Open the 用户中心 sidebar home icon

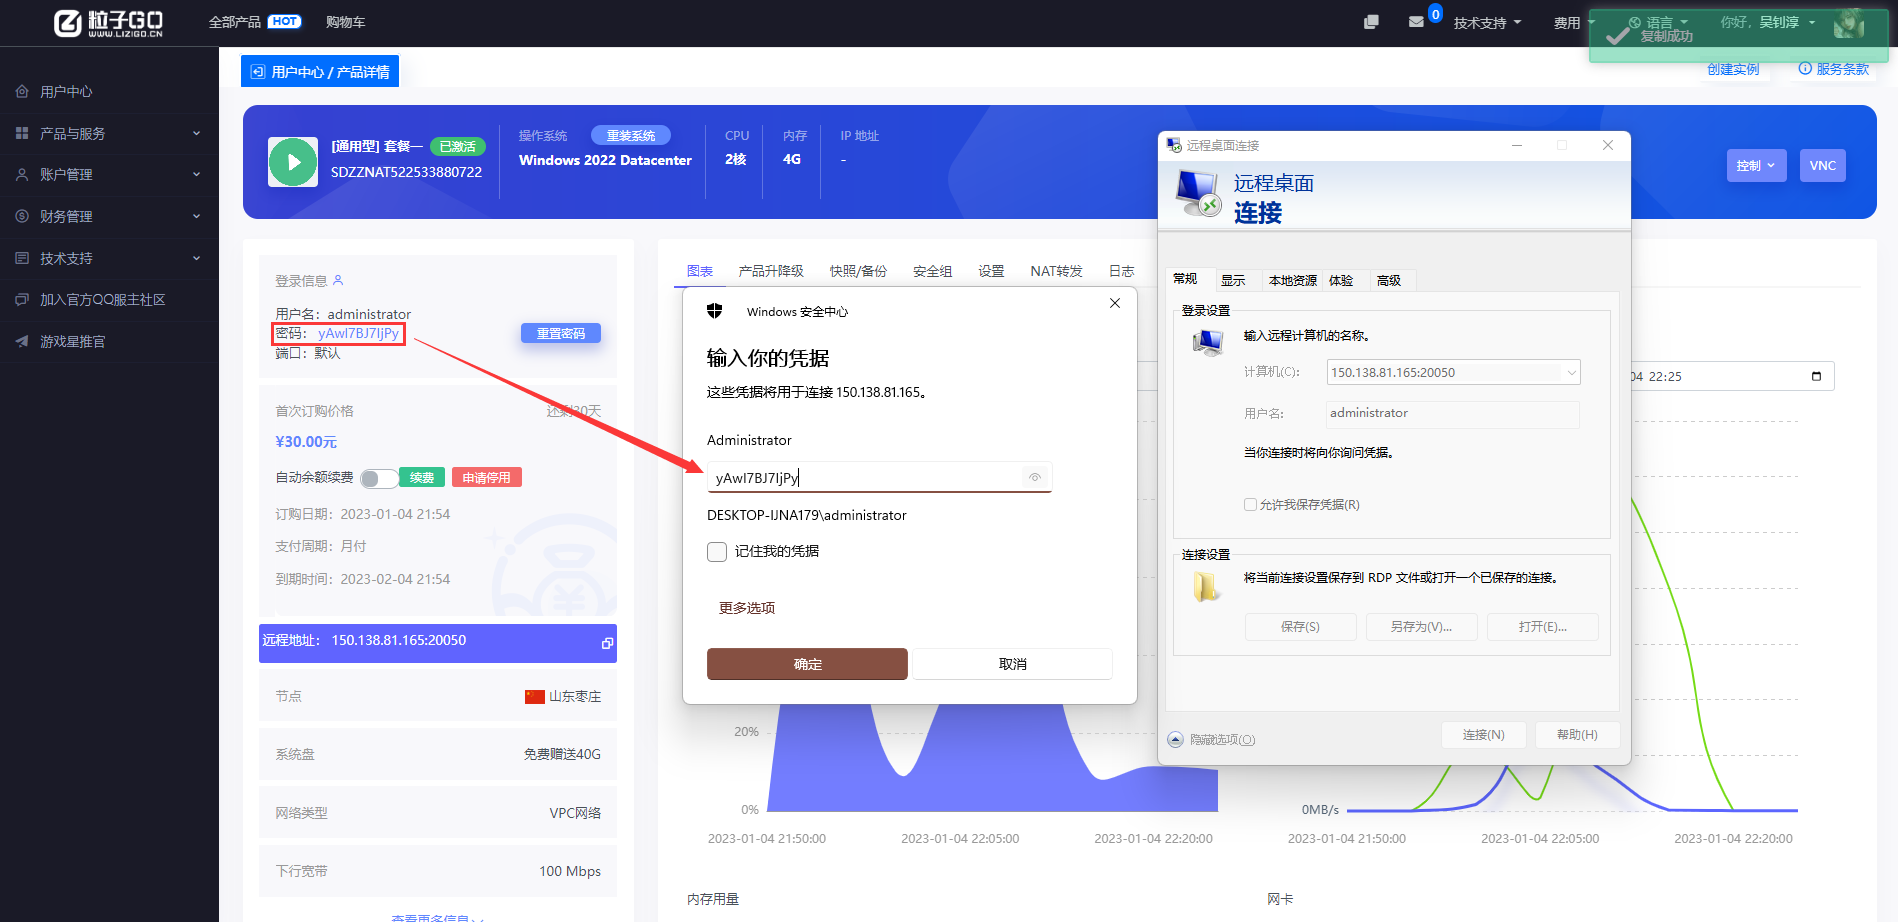[22, 91]
